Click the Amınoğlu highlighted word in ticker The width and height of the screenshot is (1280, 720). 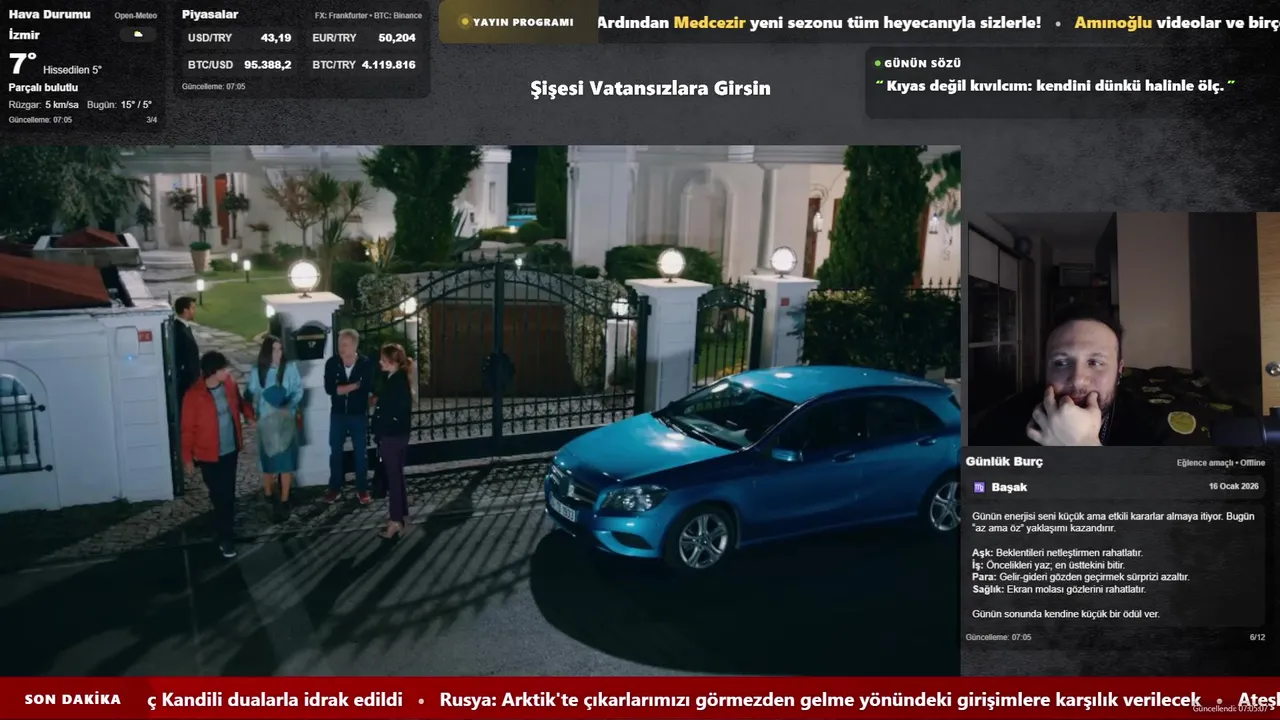pos(1113,22)
